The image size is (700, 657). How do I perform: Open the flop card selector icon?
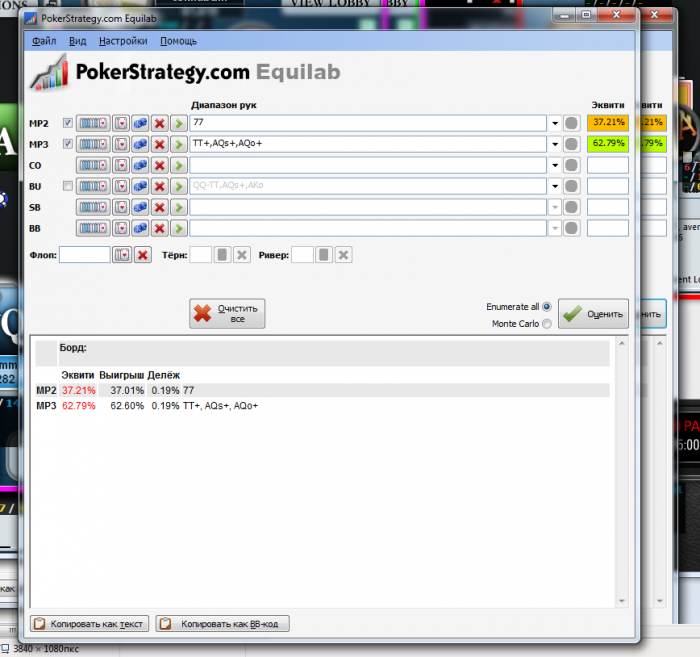pos(122,255)
